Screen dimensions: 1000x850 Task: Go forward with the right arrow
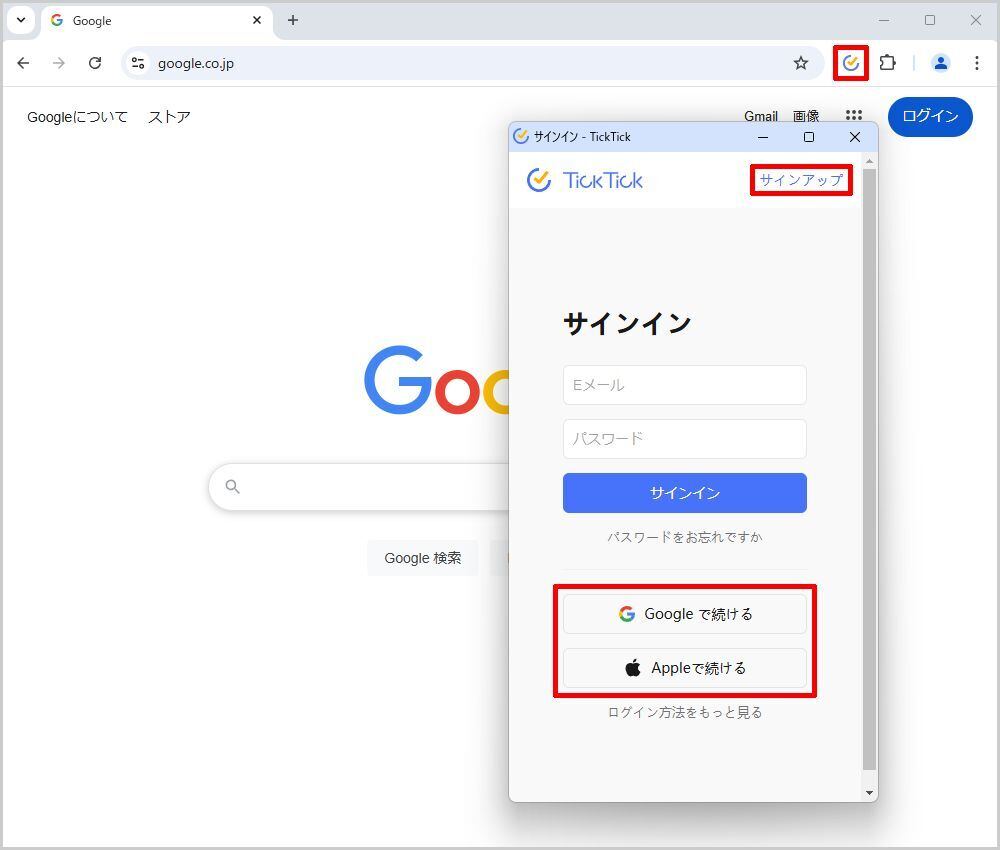(59, 63)
